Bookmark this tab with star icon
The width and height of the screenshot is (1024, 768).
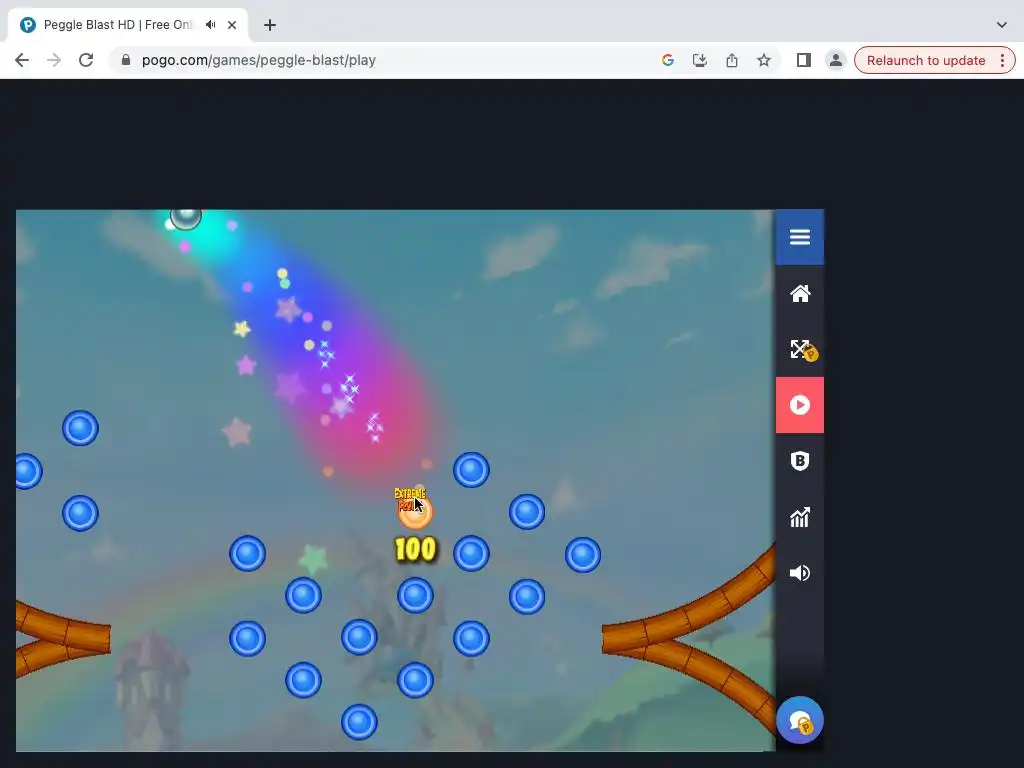763,60
